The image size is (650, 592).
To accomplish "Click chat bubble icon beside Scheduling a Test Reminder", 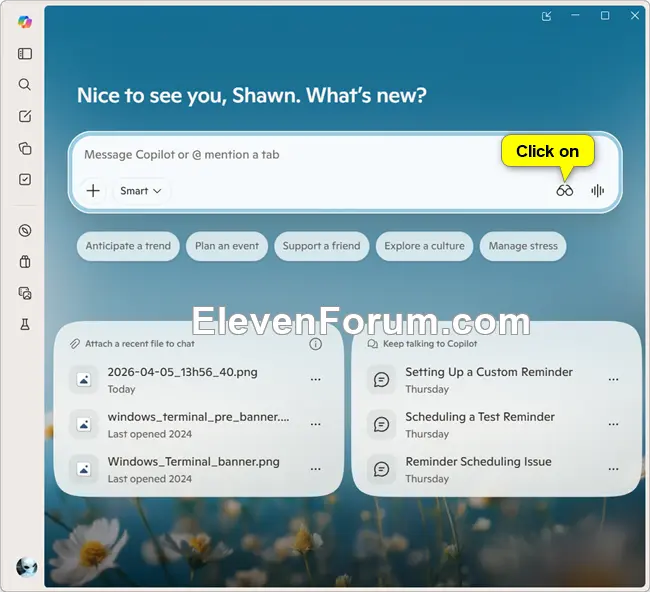I will 381,424.
